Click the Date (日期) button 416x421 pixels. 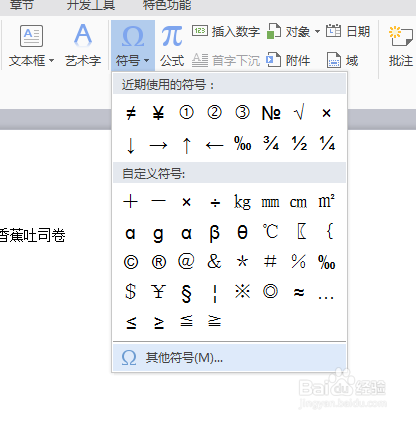(348, 32)
